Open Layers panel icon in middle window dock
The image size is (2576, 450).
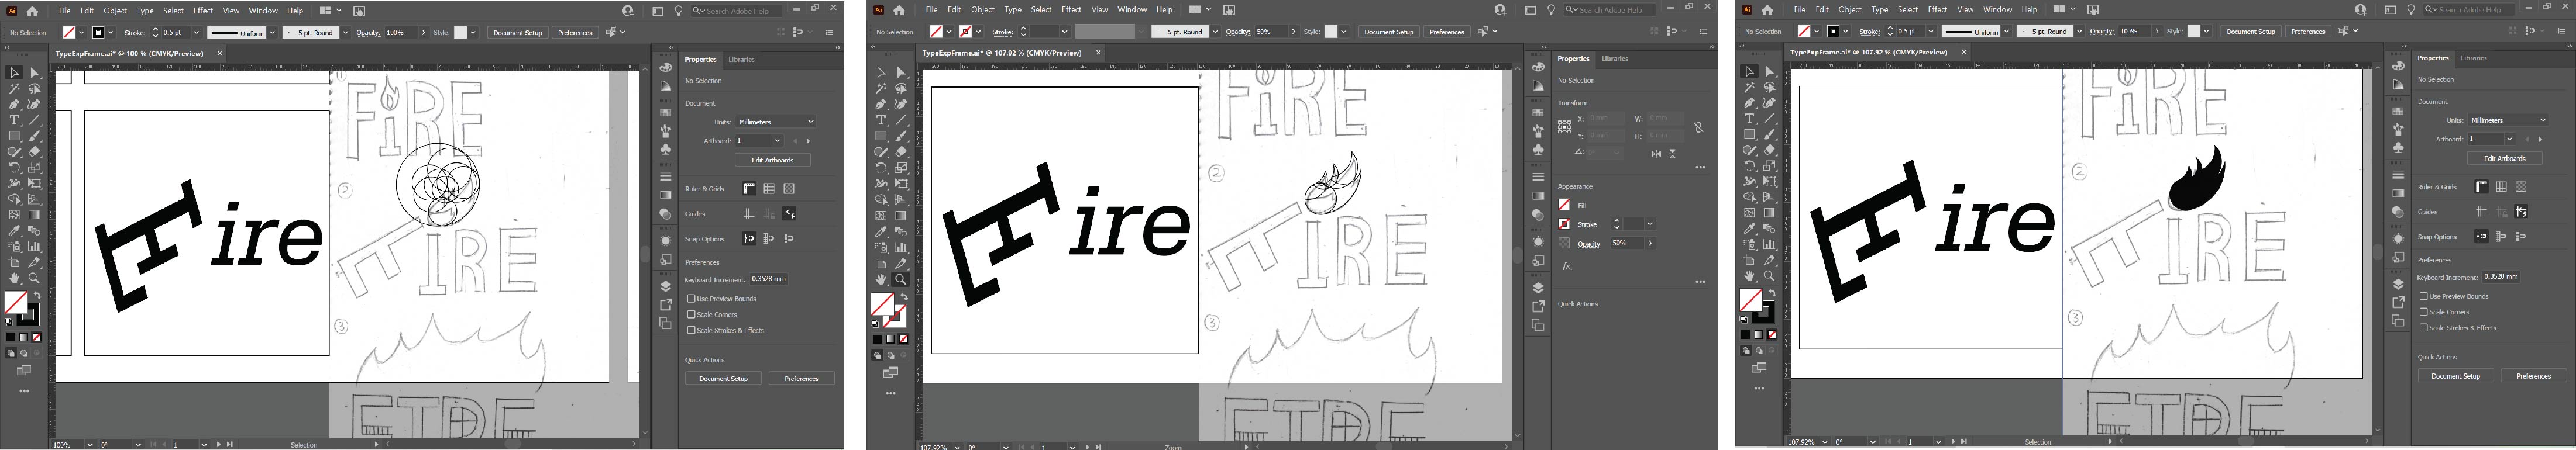1538,288
